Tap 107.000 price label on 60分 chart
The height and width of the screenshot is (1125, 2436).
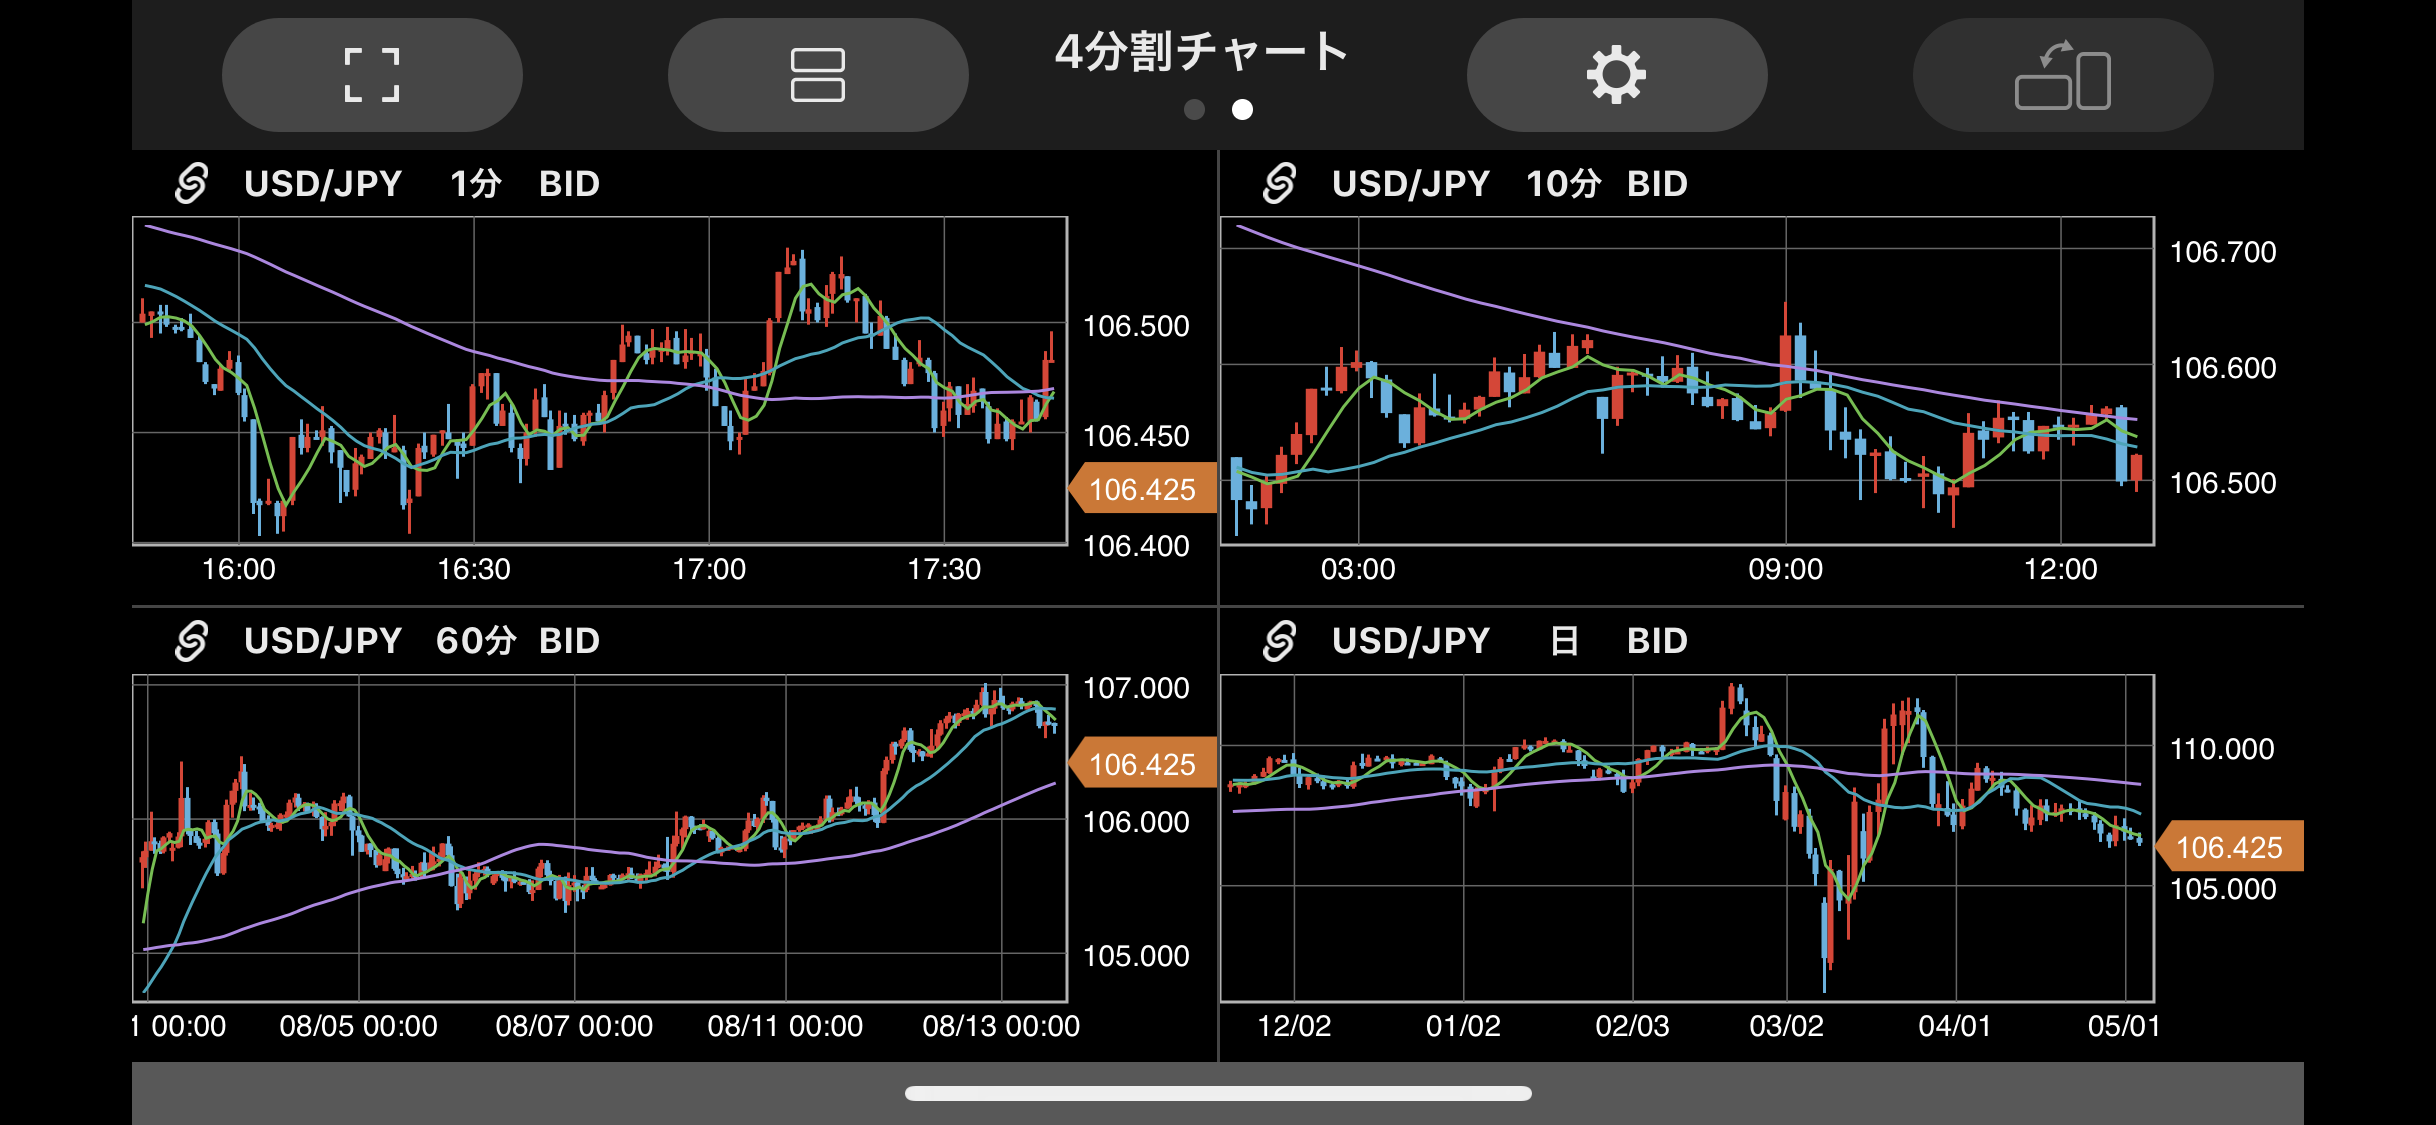point(1136,688)
